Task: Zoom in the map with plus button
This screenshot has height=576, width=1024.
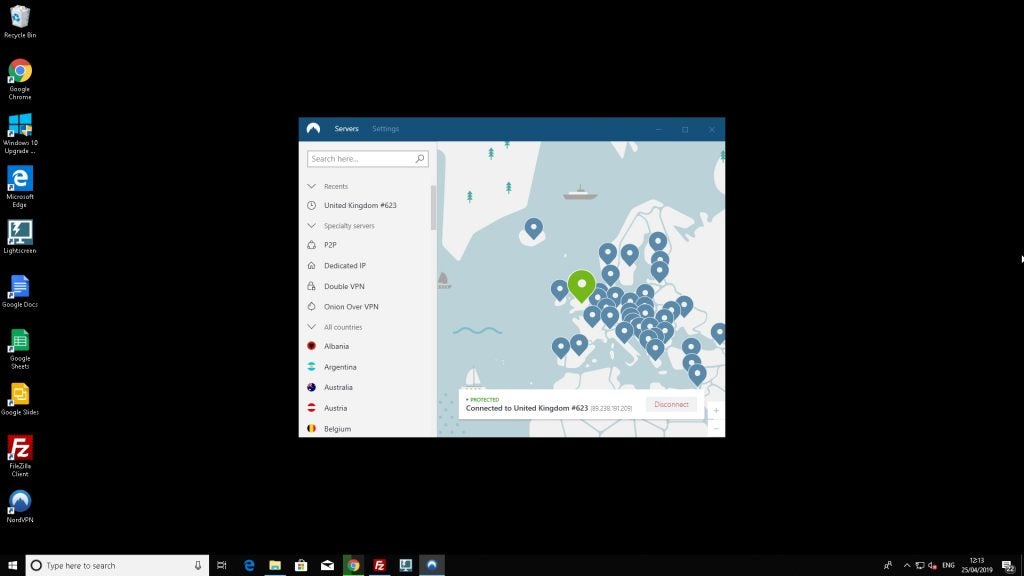Action: point(716,410)
